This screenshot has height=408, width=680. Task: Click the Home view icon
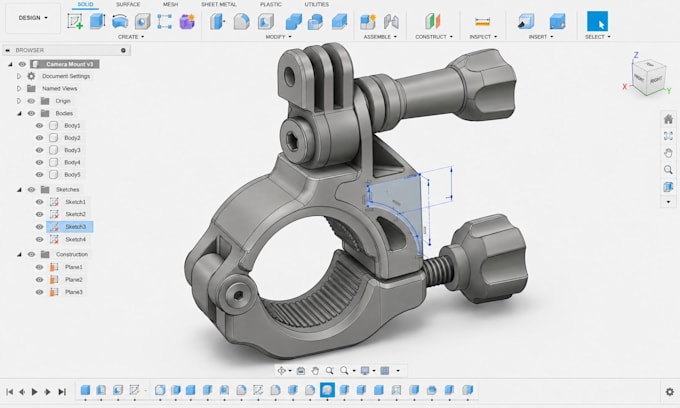click(x=668, y=119)
